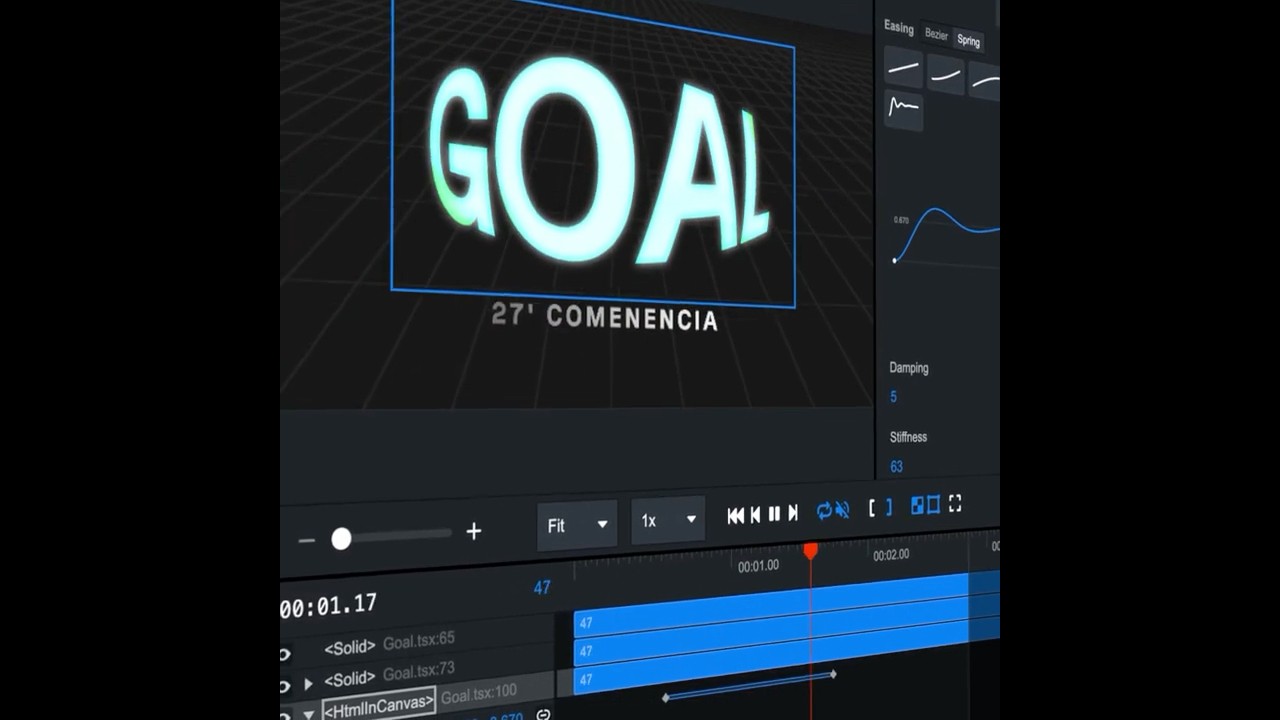Toggle the muted audio icon
This screenshot has width=1280, height=720.
(842, 510)
